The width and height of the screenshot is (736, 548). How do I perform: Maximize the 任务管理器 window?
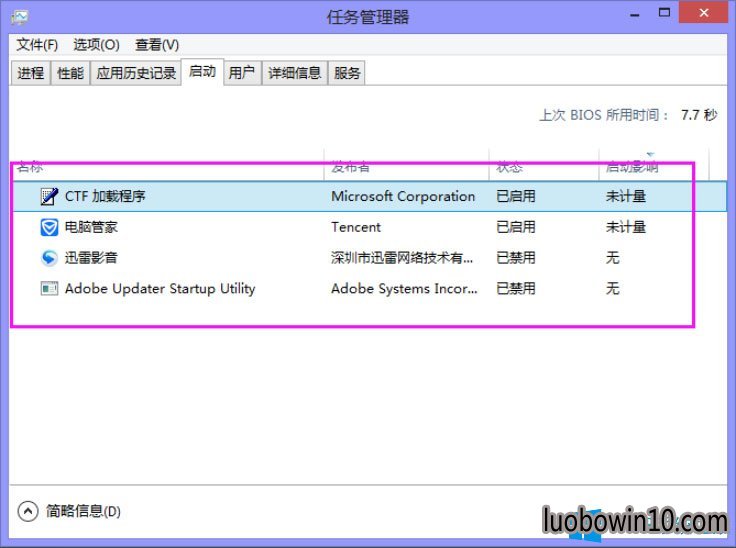(x=664, y=13)
